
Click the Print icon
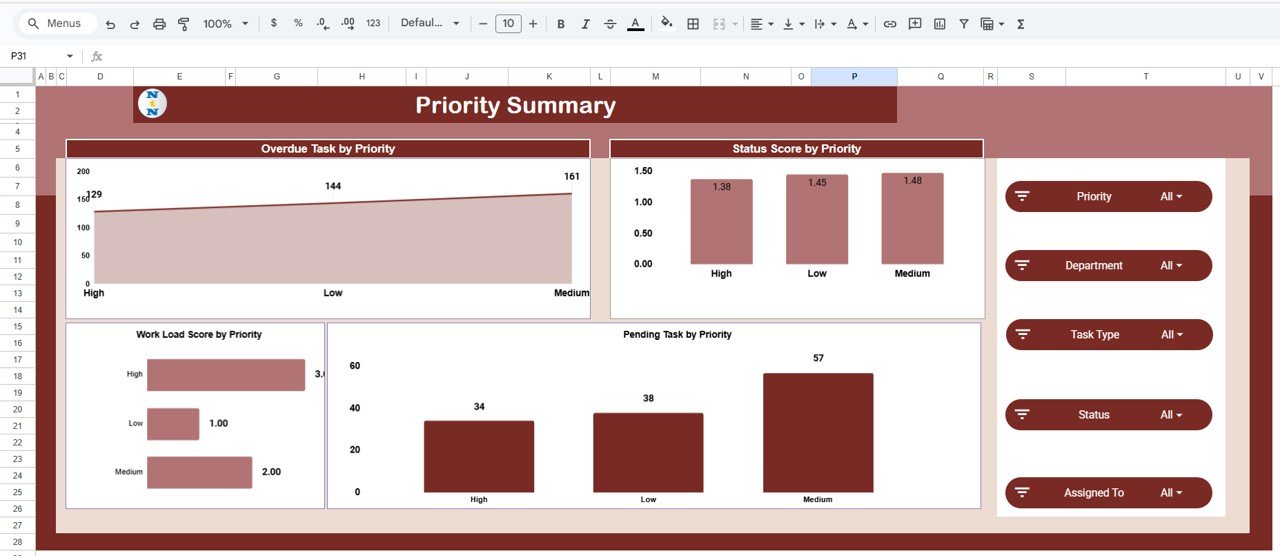click(x=159, y=24)
